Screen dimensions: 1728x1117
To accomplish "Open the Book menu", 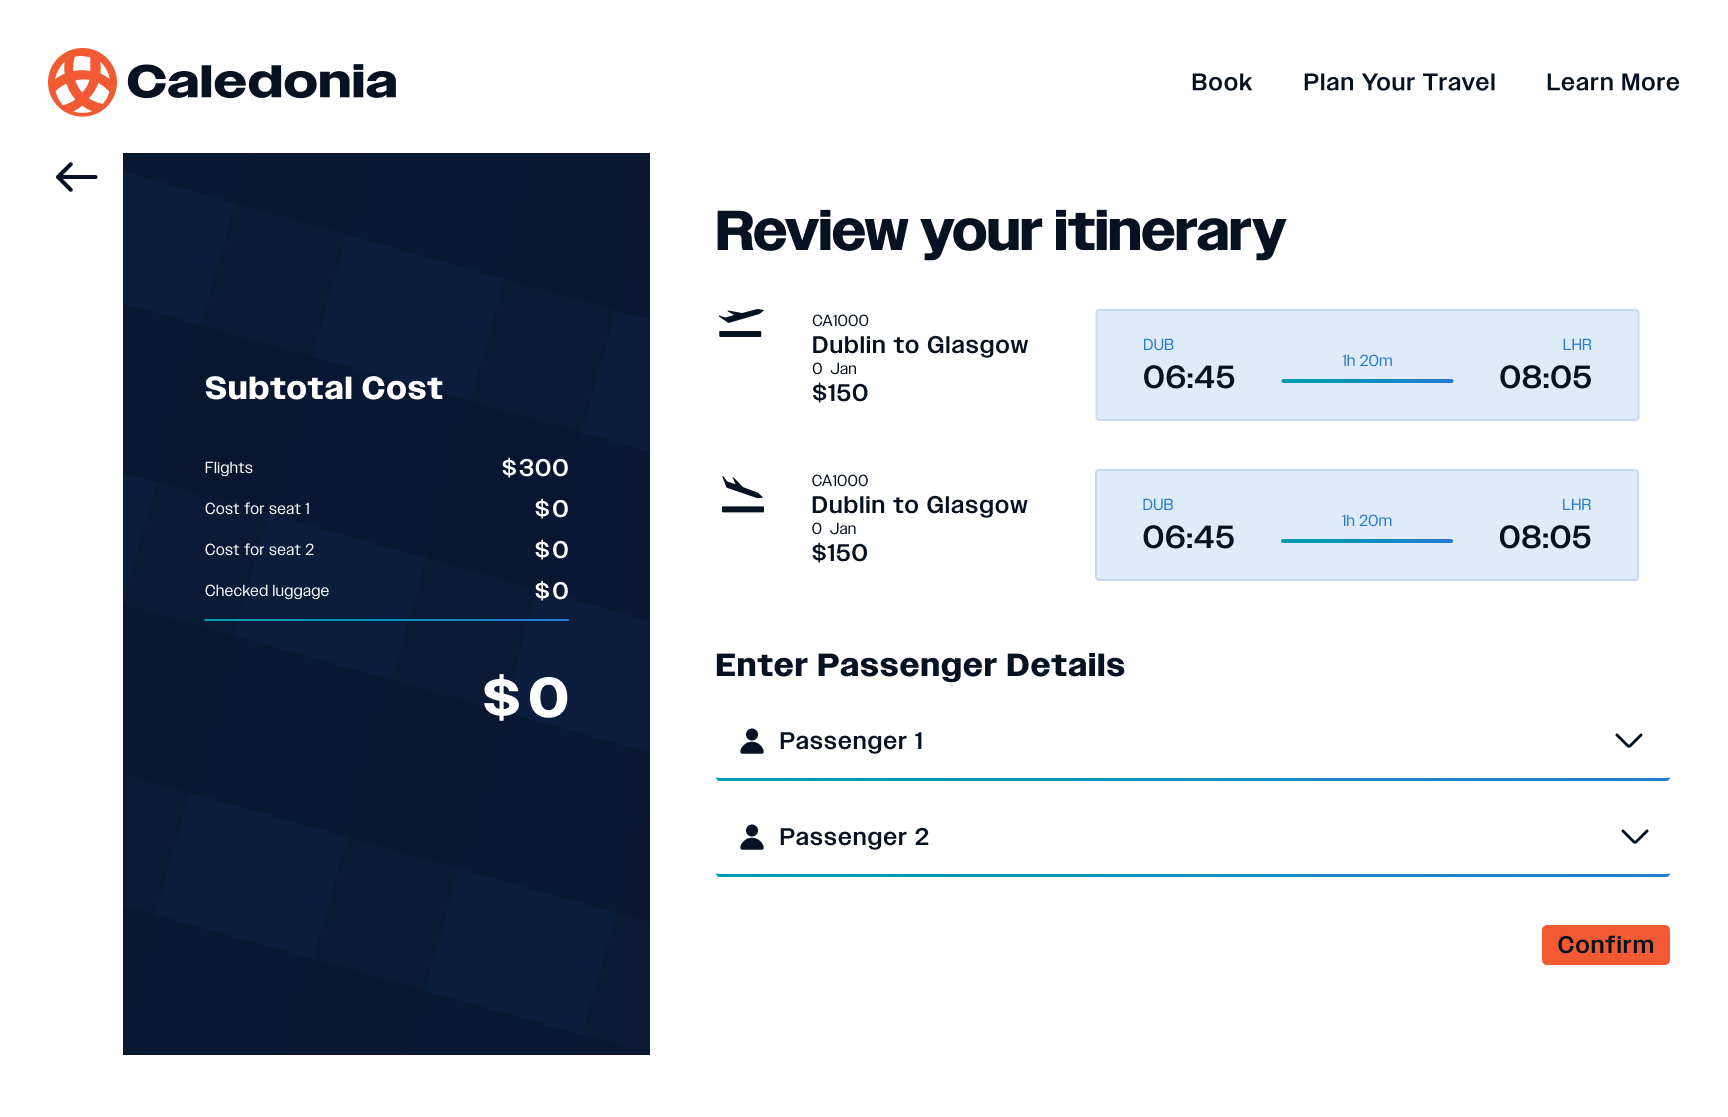I will pos(1221,82).
